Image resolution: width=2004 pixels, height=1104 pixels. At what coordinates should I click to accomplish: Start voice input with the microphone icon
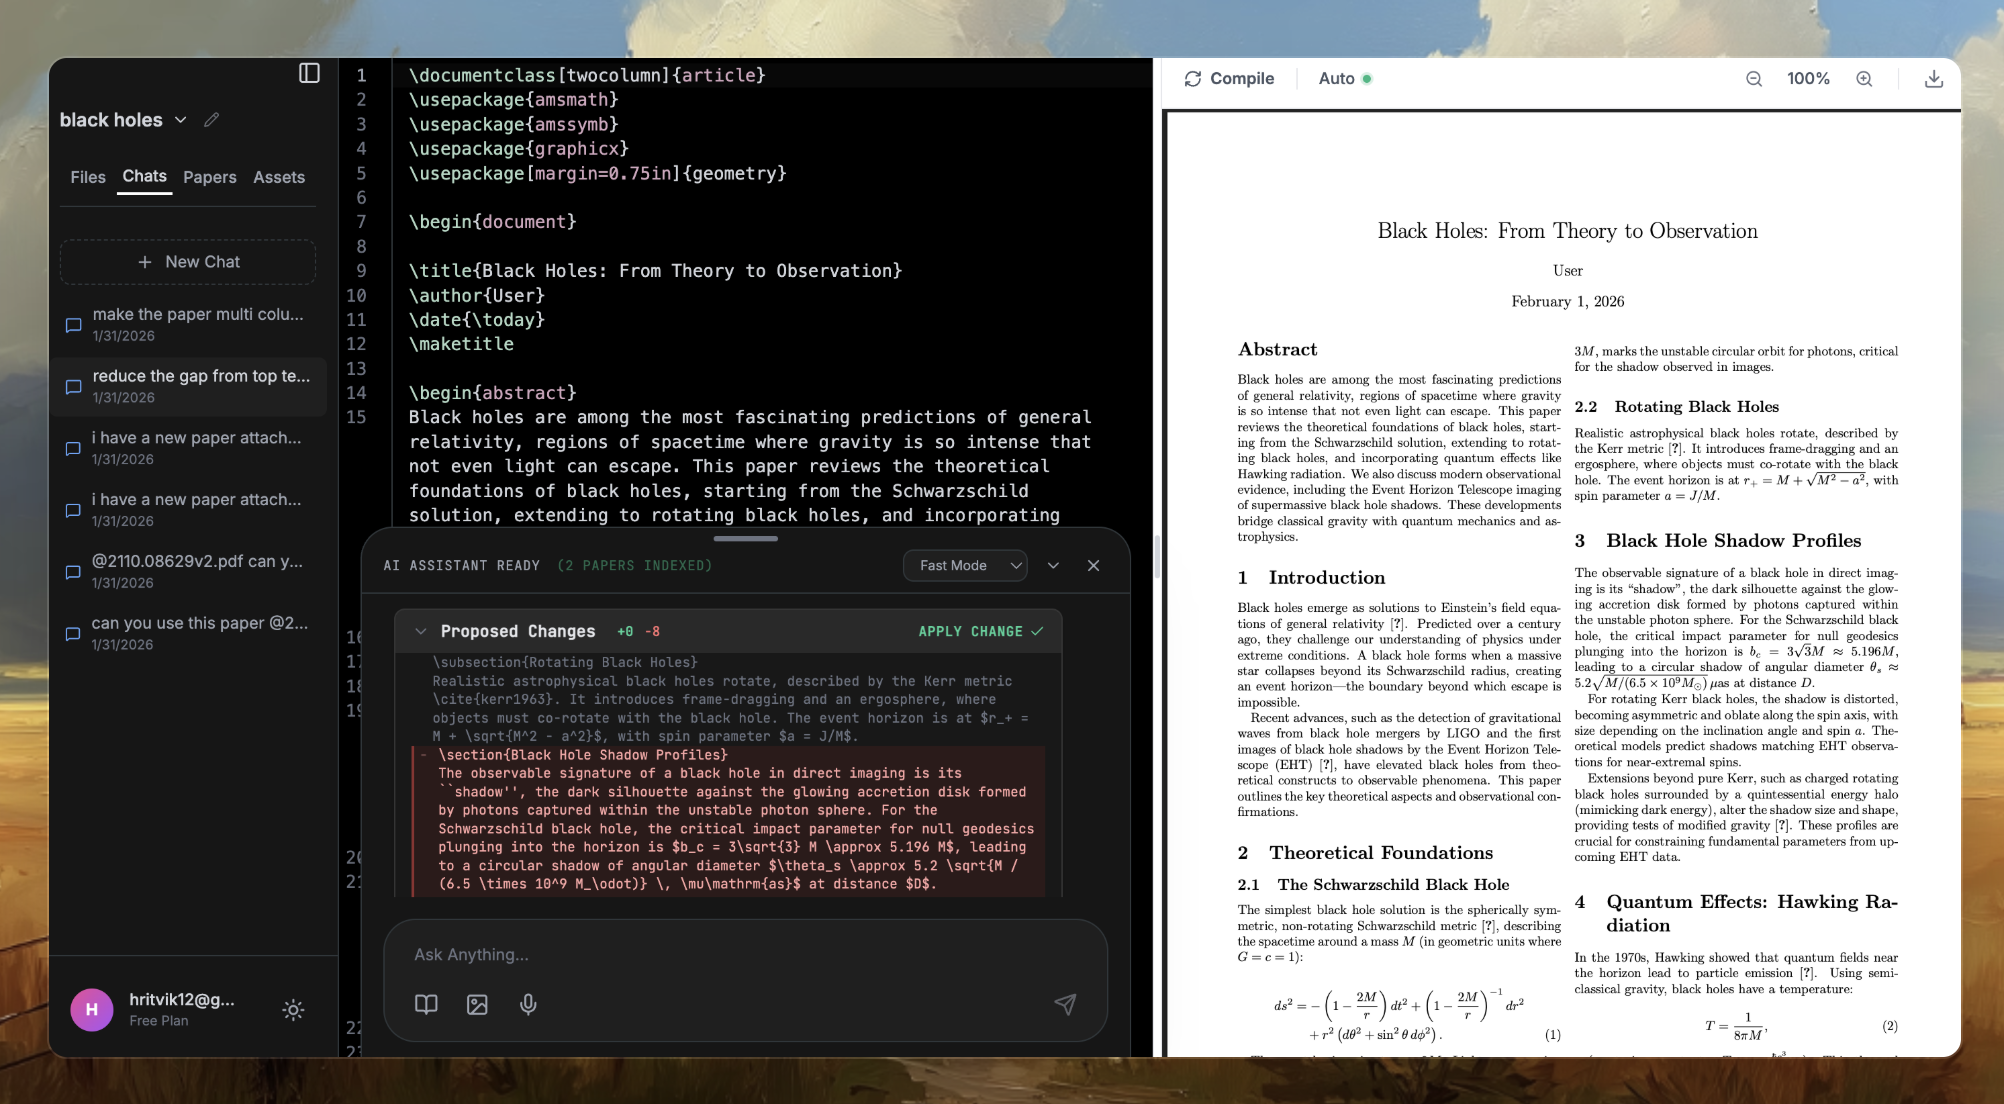(528, 1005)
